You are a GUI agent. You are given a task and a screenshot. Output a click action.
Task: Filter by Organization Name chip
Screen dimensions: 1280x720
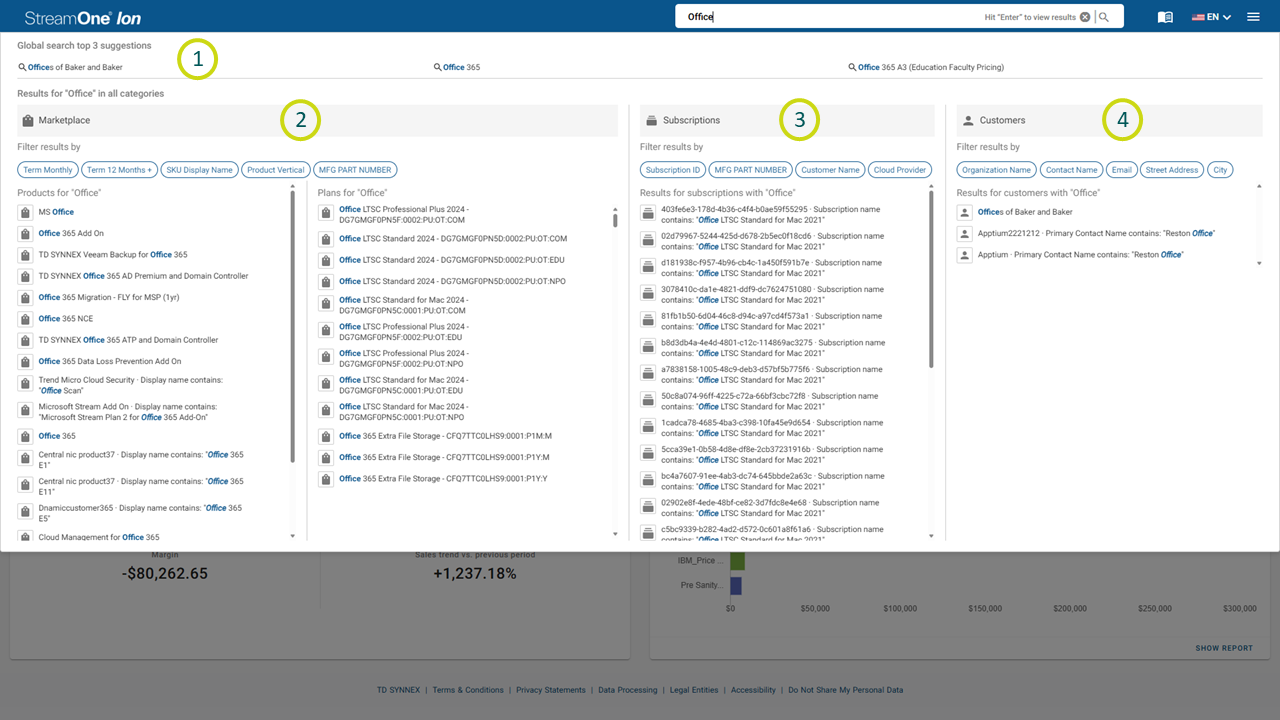(x=997, y=170)
